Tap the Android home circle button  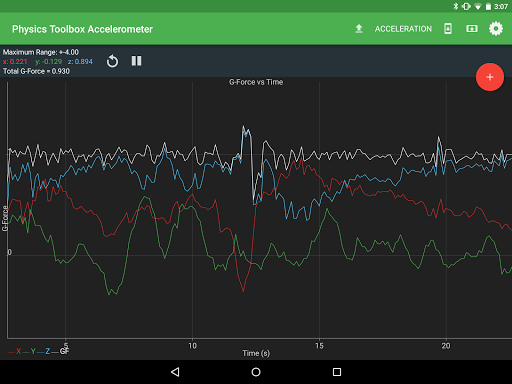[256, 372]
